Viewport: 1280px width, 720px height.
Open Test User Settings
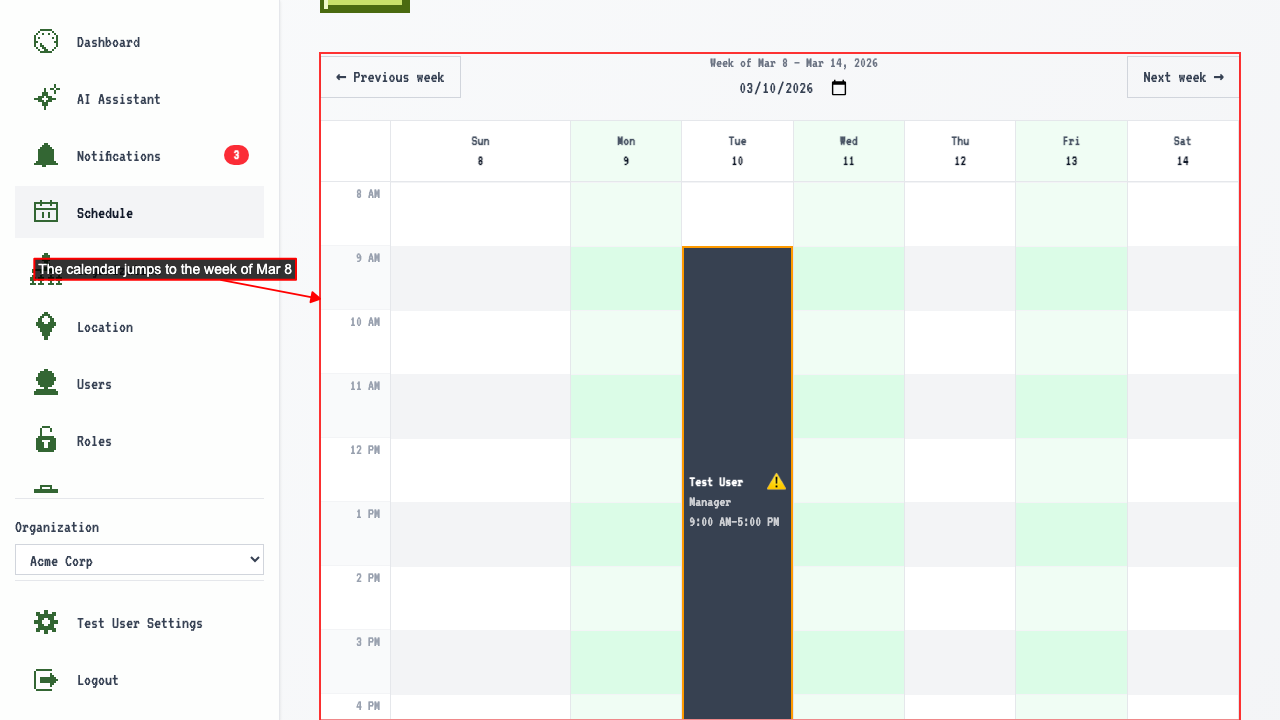139,623
